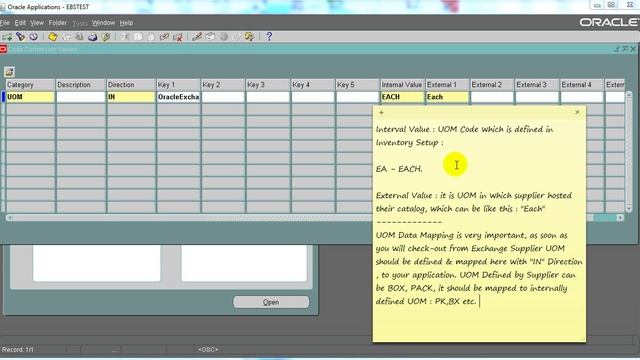Open folder icon above the Category column
This screenshot has height=360, width=640.
tap(9, 72)
